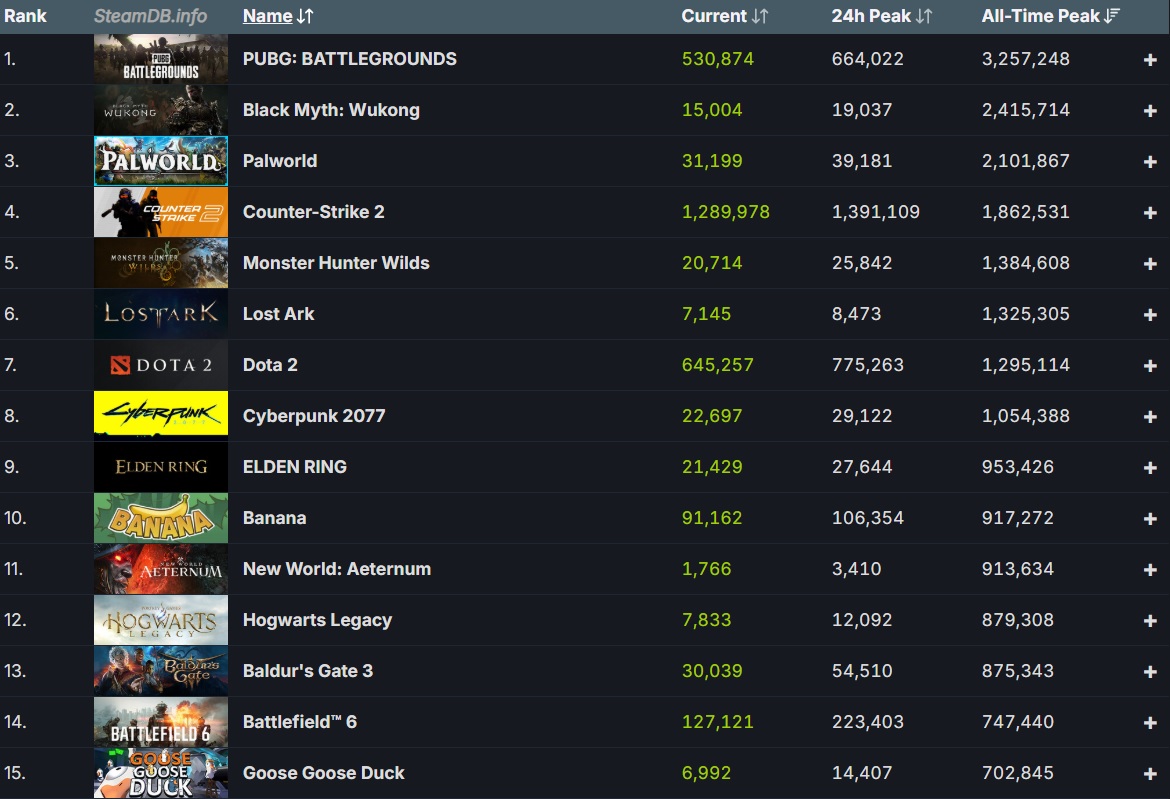Click the plus icon for PUBG: BATTLEGROUNDS
Image resolution: width=1170 pixels, height=799 pixels.
[x=1149, y=60]
